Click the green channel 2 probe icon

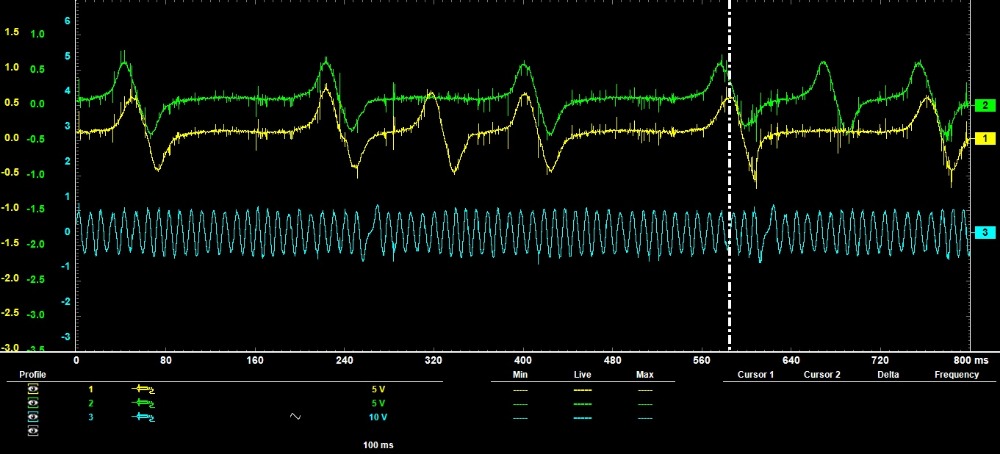143,402
